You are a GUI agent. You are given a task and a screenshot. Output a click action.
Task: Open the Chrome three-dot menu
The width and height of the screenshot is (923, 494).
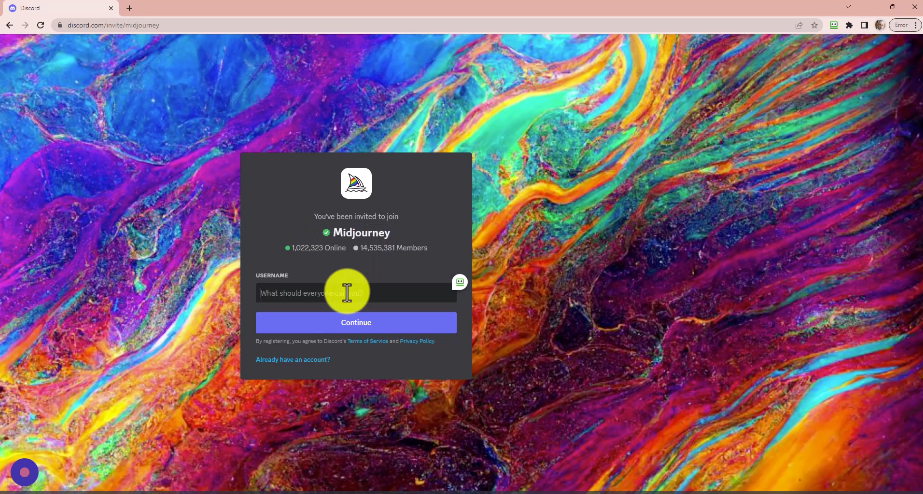coord(915,25)
